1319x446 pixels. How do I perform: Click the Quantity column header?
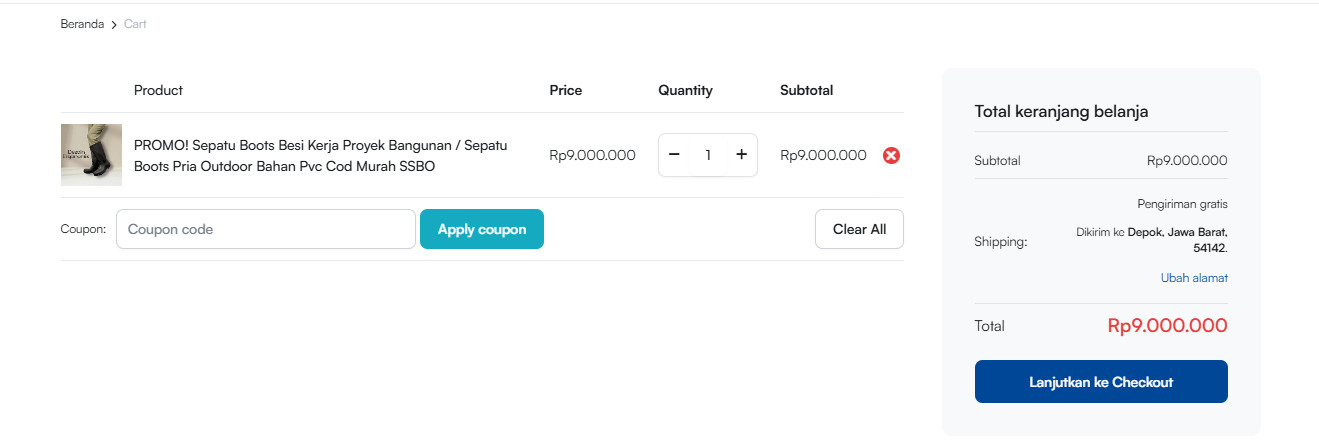click(685, 90)
